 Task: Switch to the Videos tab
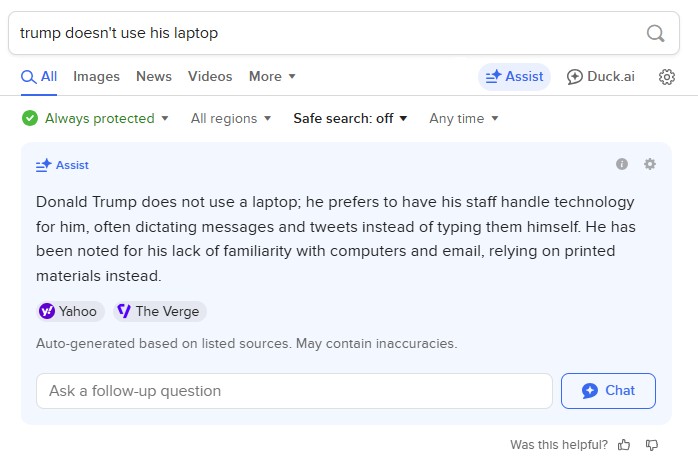coord(210,77)
